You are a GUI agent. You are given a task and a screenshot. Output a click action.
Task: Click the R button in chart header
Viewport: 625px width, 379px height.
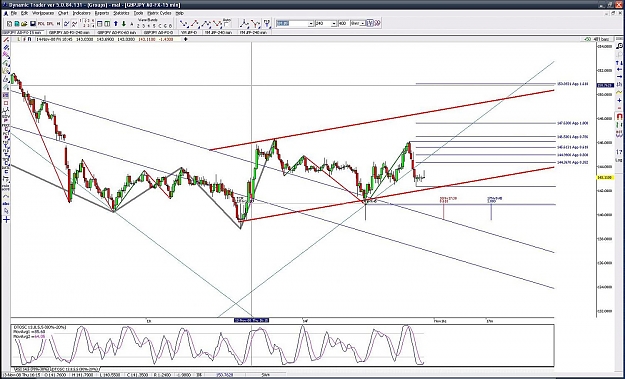pyautogui.click(x=29, y=39)
